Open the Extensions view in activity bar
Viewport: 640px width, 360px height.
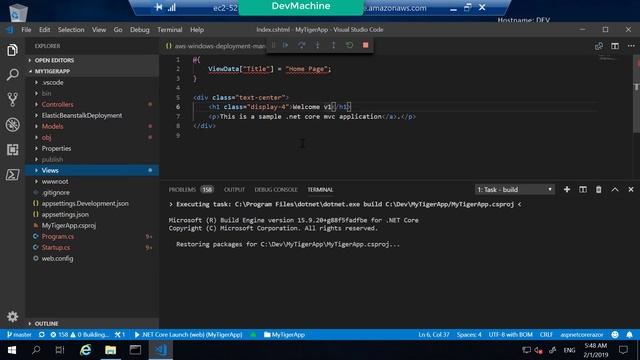coord(12,150)
